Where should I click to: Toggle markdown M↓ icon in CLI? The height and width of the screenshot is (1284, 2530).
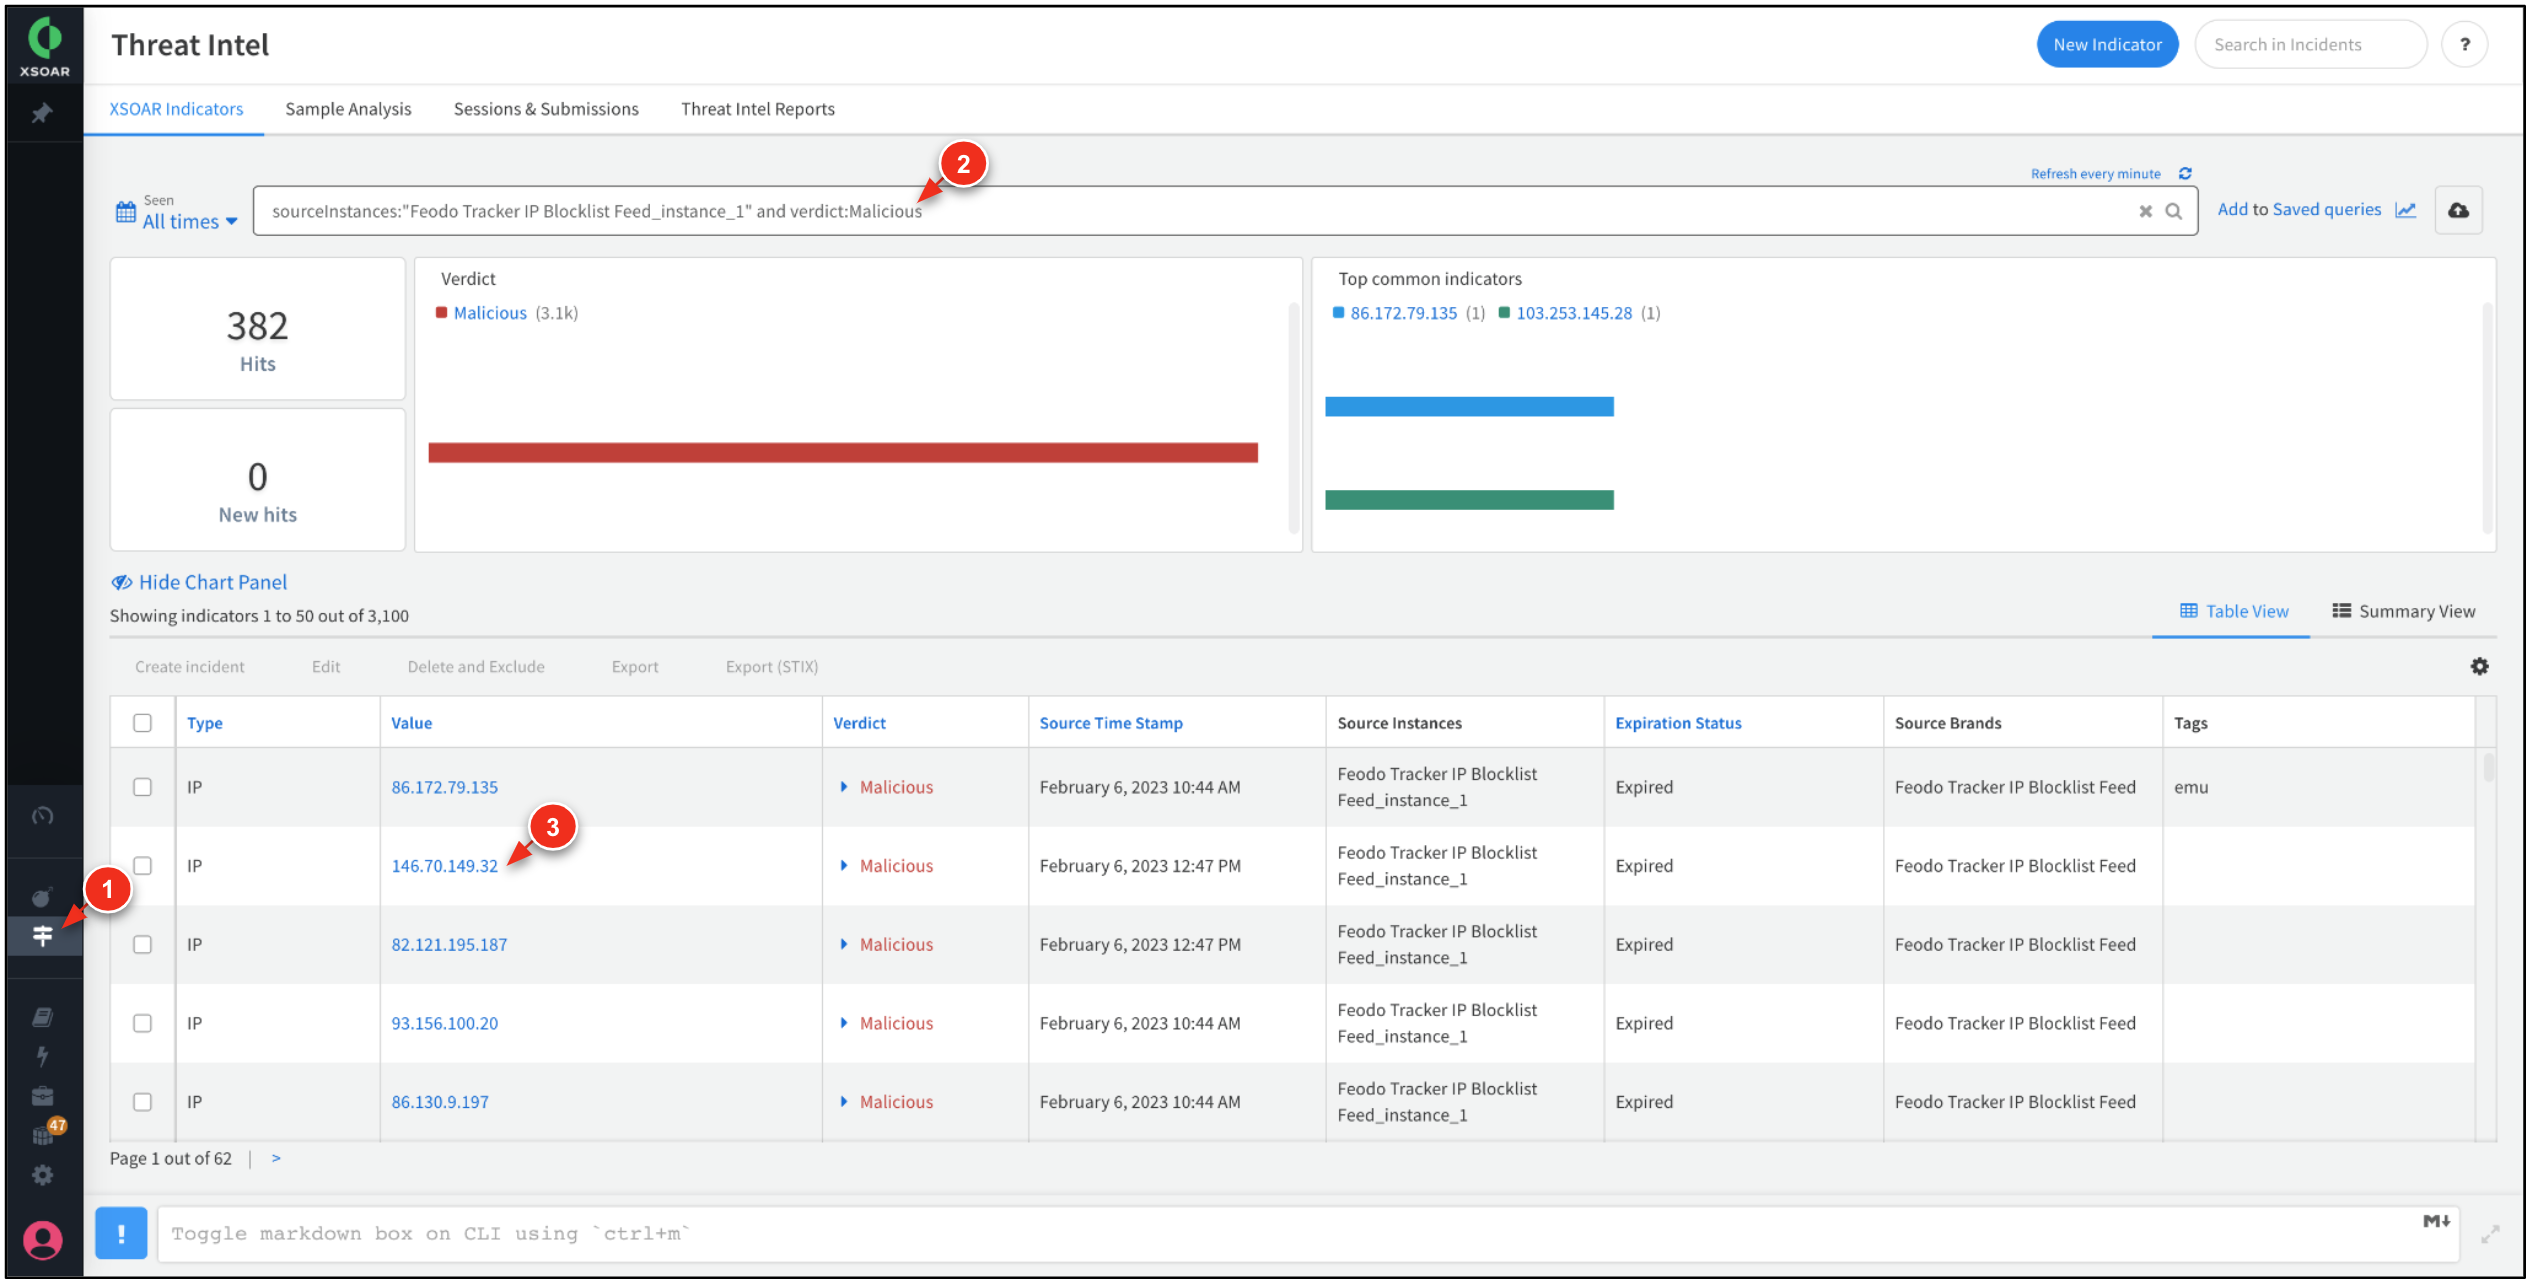pos(2436,1221)
